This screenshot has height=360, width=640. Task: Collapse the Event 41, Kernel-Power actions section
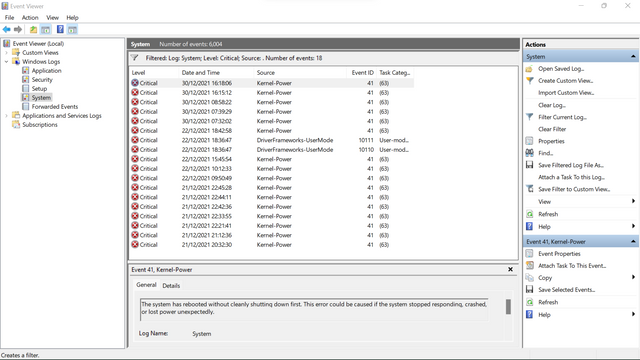(633, 241)
